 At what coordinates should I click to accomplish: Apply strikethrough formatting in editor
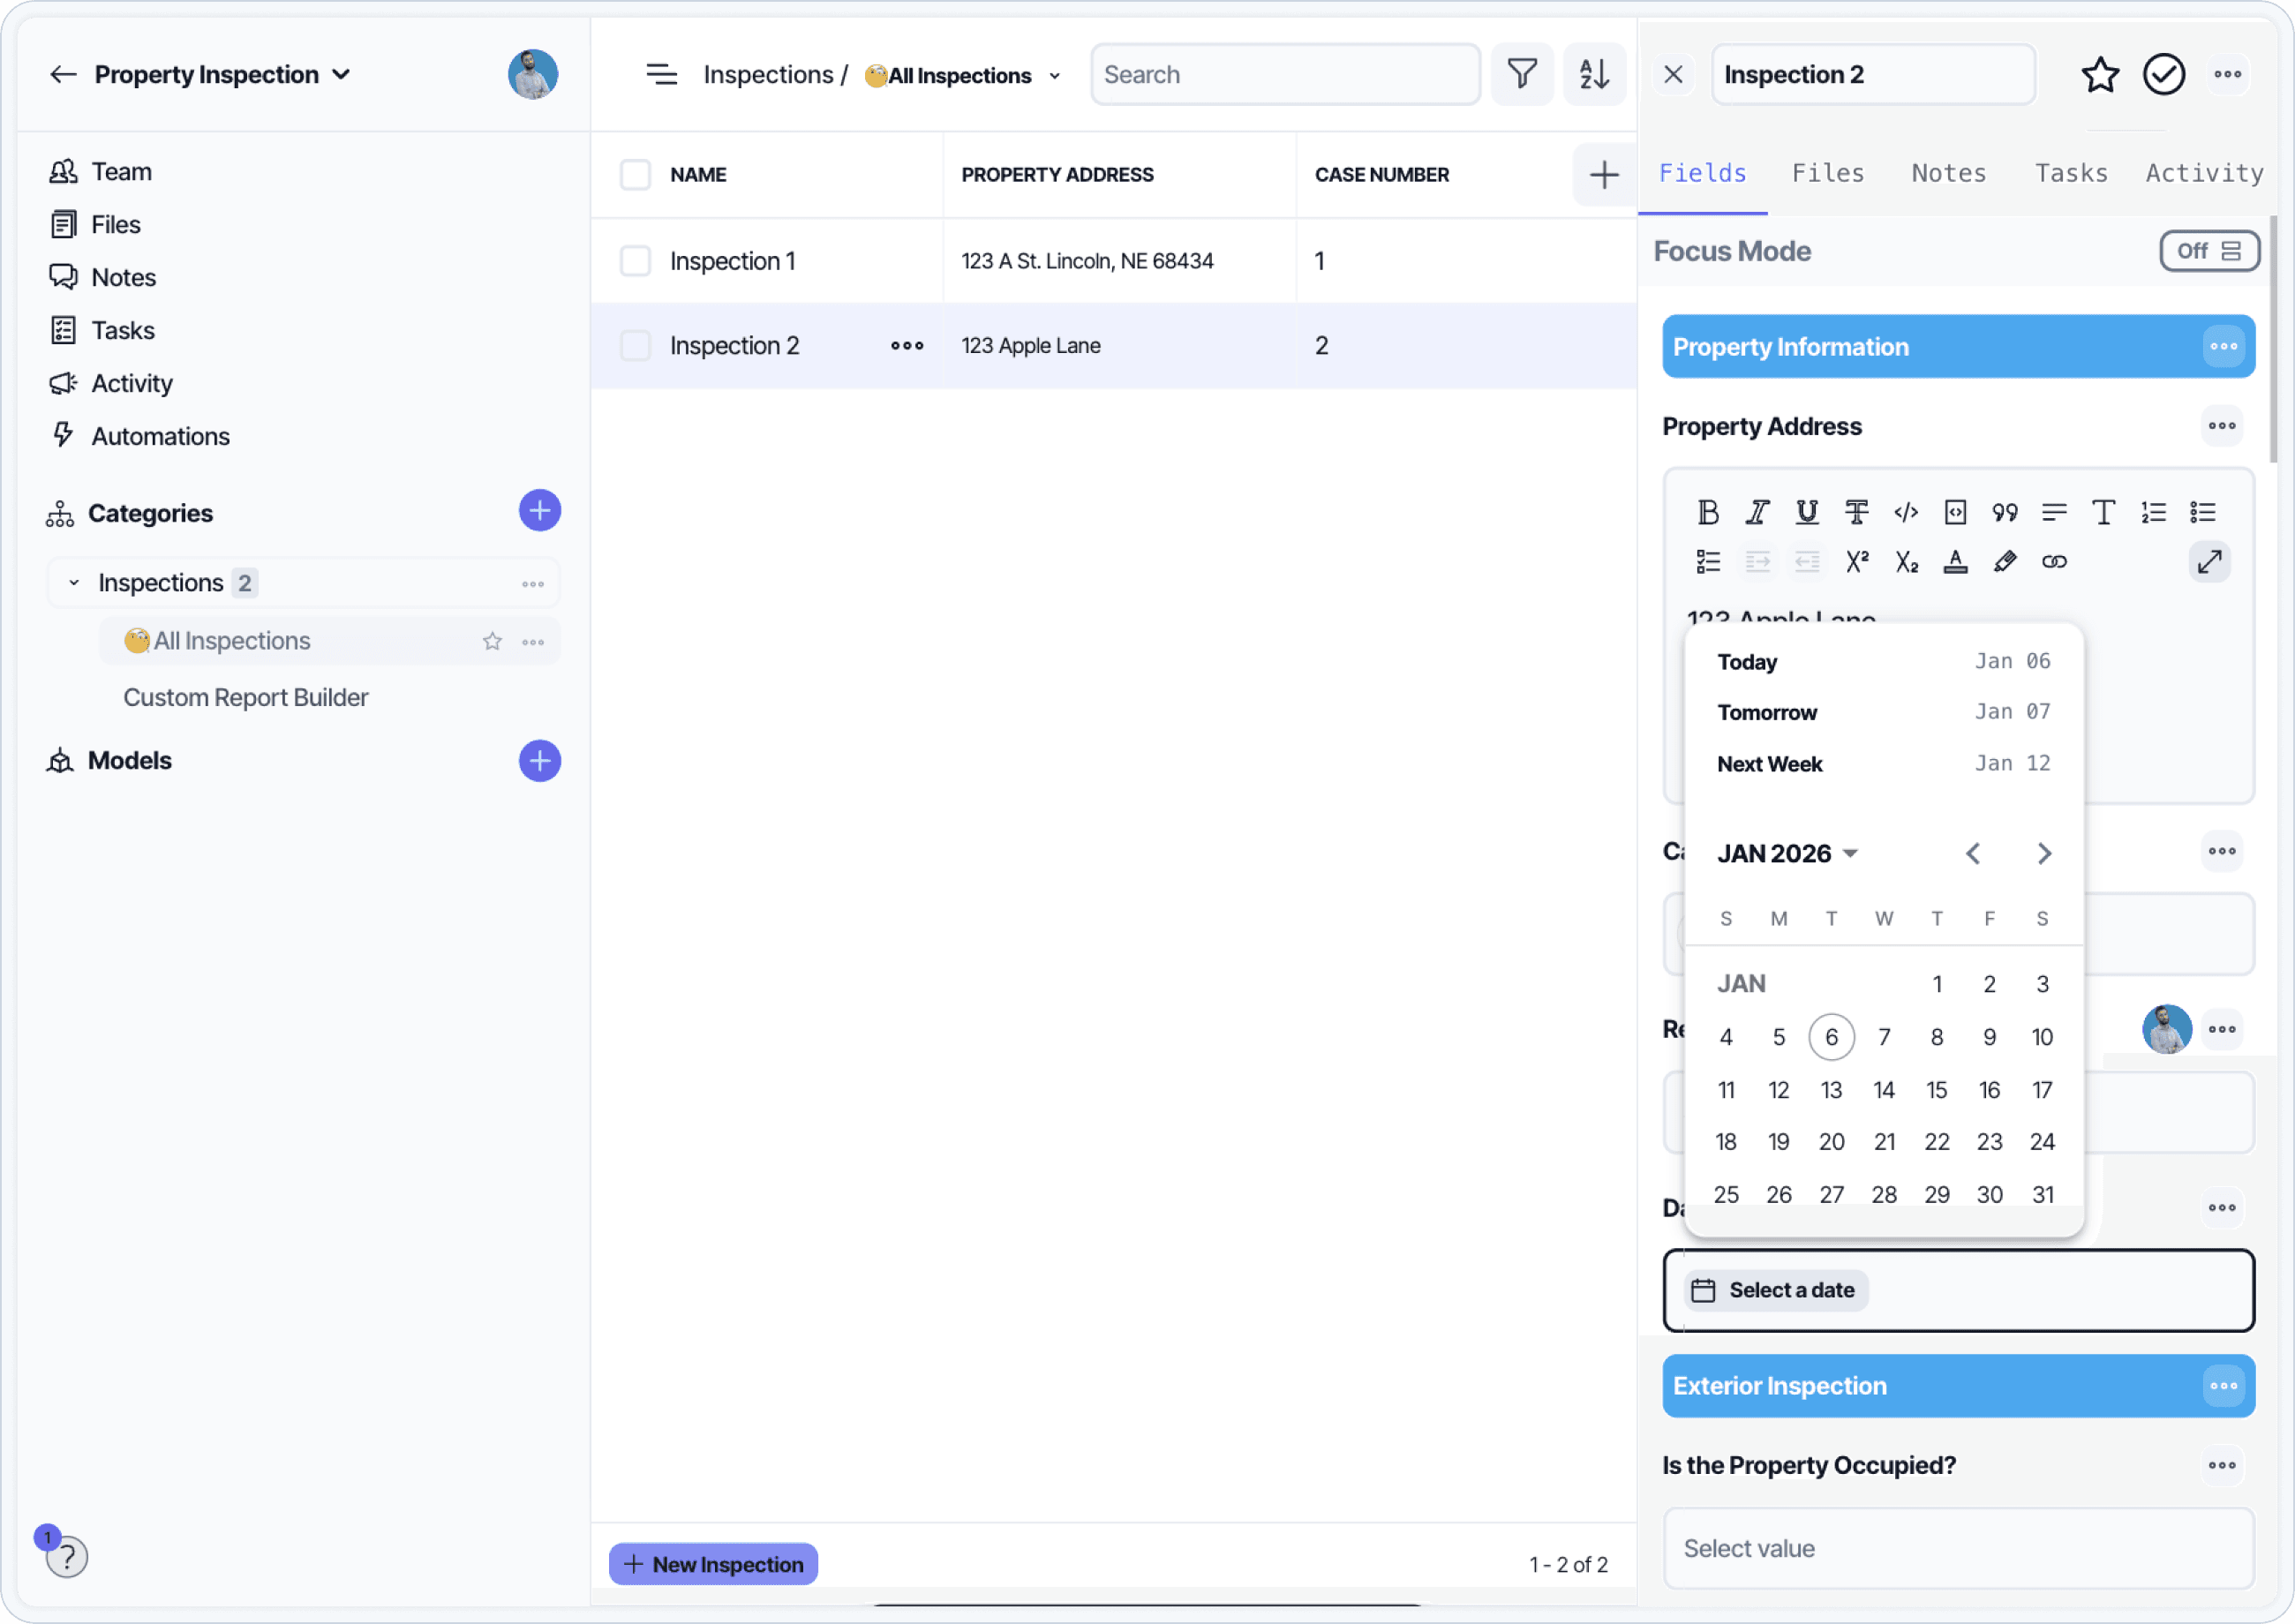point(1856,512)
